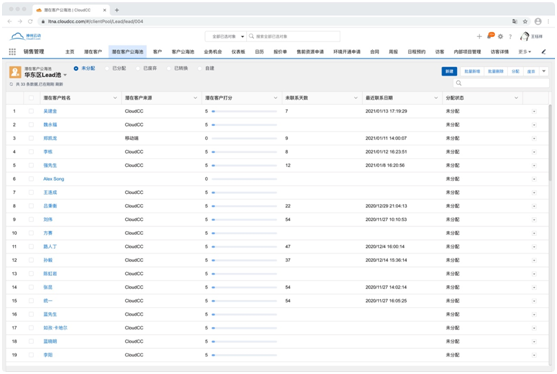Open the 业务机会 tab
This screenshot has height=374, width=557.
click(x=213, y=52)
